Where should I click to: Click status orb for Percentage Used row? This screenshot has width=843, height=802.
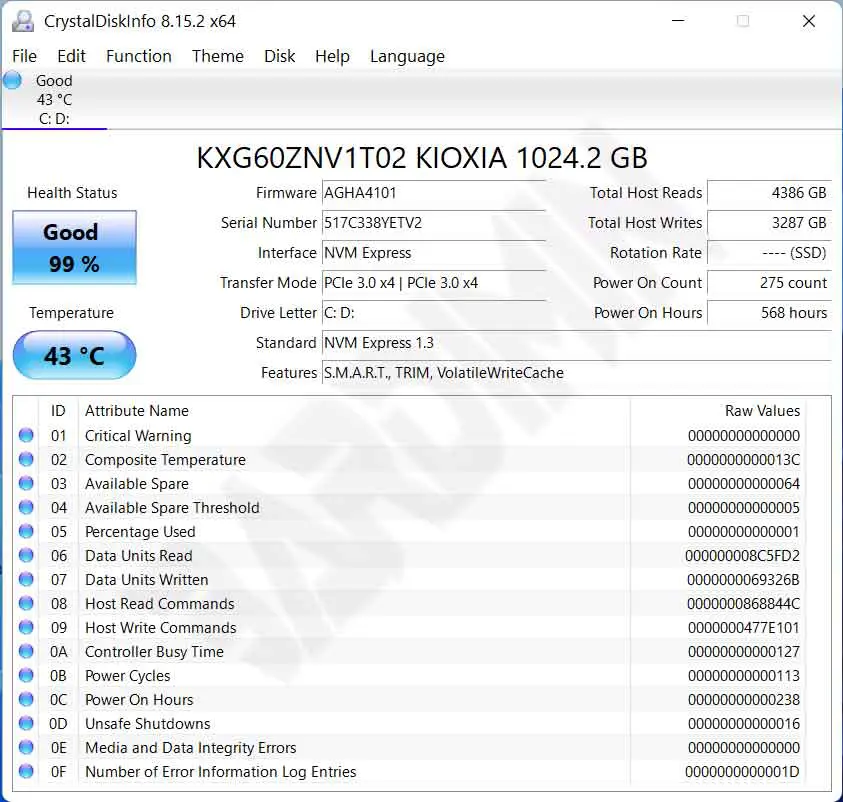pyautogui.click(x=26, y=532)
